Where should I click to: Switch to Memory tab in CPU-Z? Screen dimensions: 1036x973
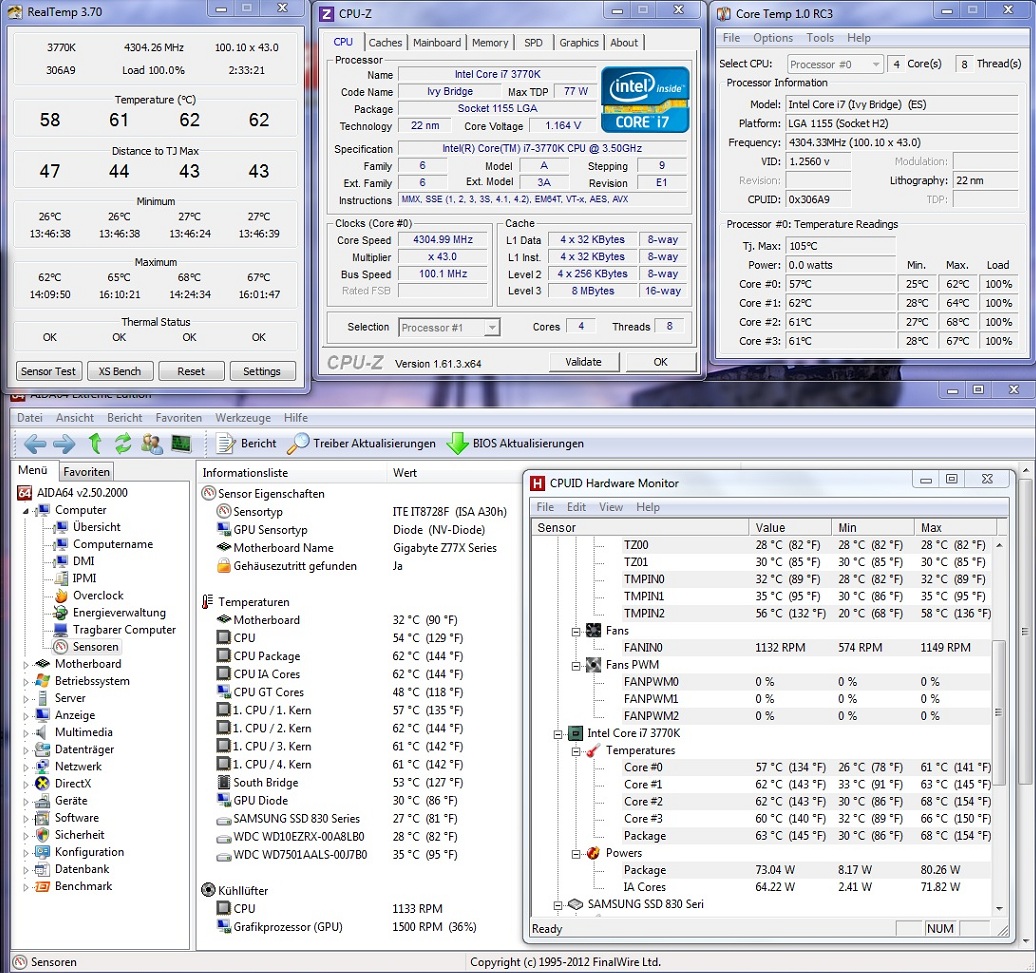pyautogui.click(x=490, y=43)
